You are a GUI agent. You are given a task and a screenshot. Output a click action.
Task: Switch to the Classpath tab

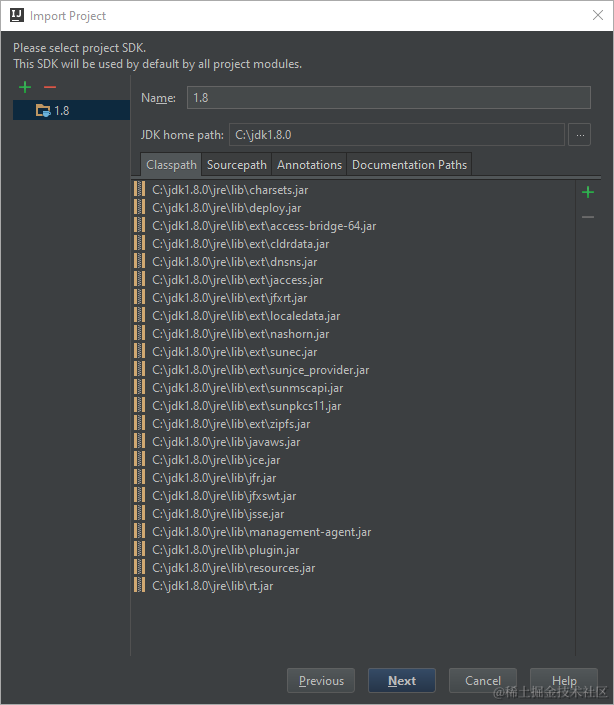click(x=171, y=165)
